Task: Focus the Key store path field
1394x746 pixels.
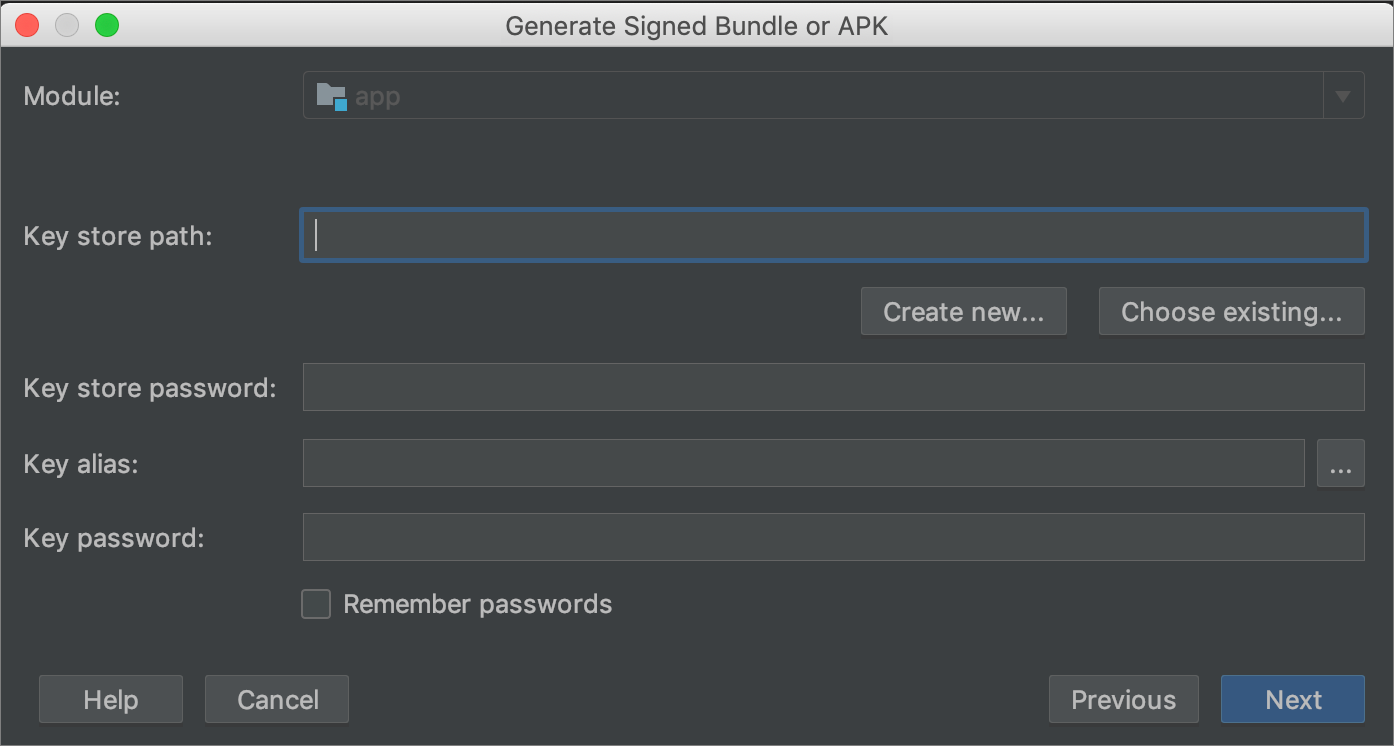Action: point(833,235)
